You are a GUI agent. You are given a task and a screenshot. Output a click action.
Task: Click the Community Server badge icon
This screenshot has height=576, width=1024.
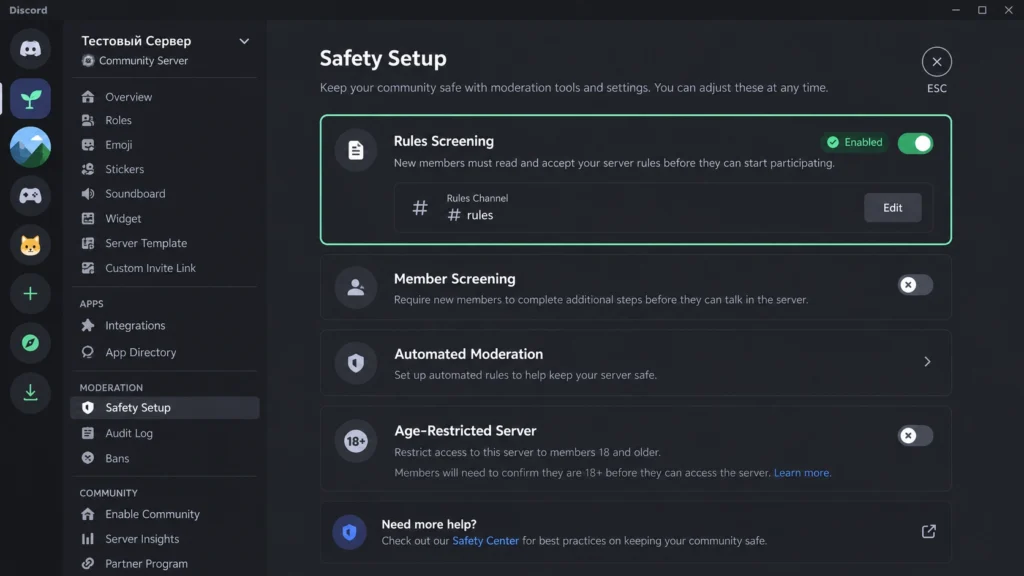coord(88,61)
